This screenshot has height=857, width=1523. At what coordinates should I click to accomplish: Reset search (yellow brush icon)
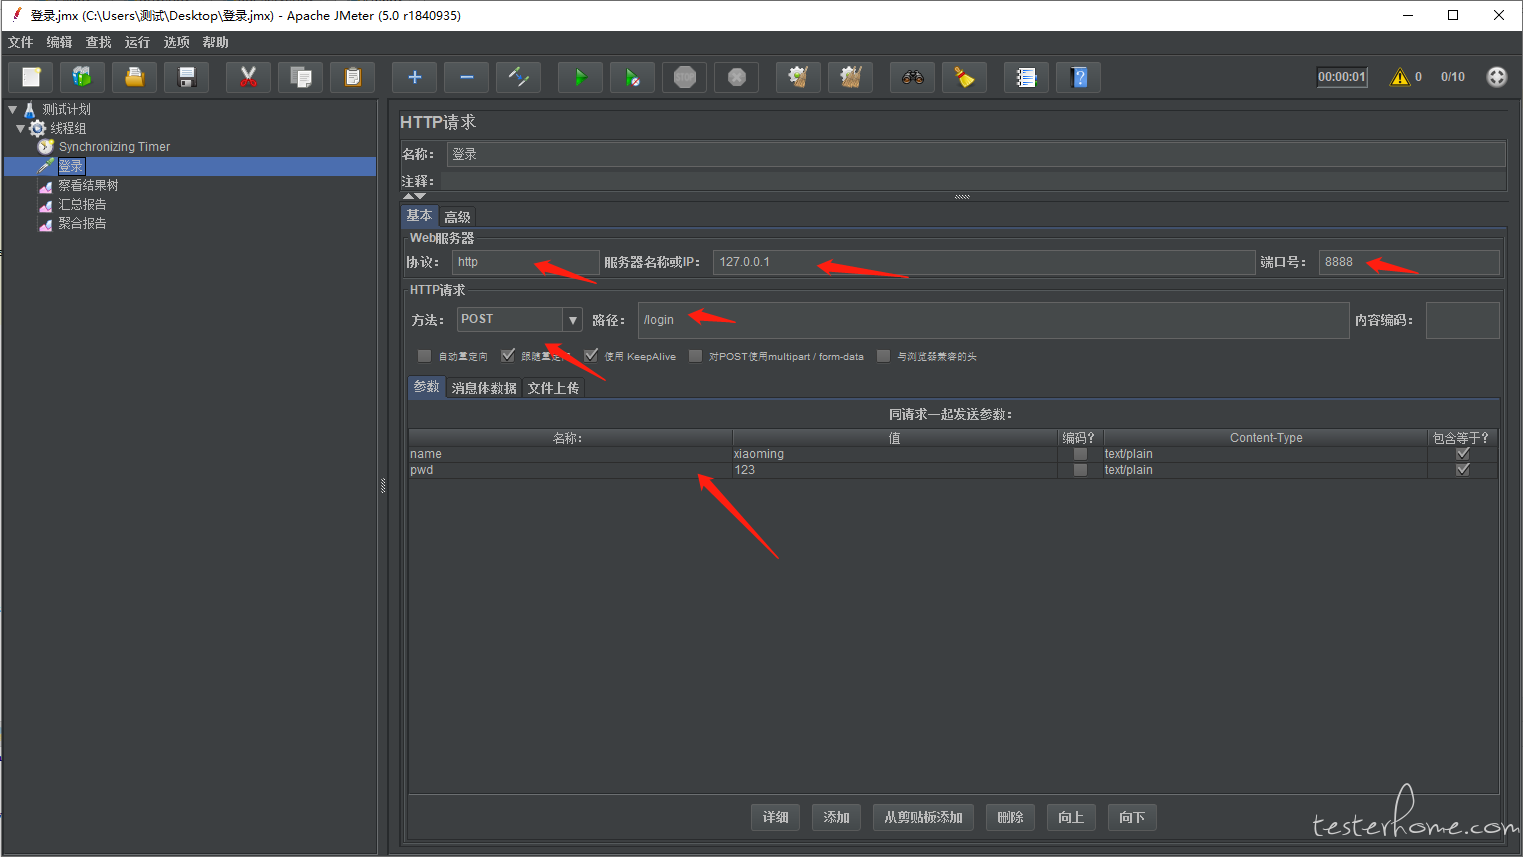[x=965, y=77]
